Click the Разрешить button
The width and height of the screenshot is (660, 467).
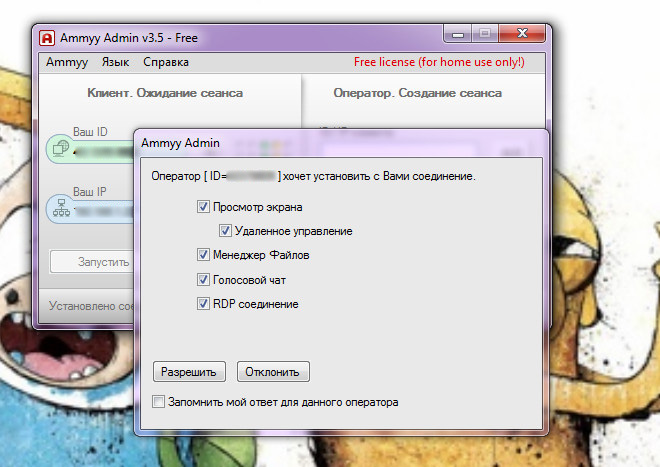pos(189,372)
